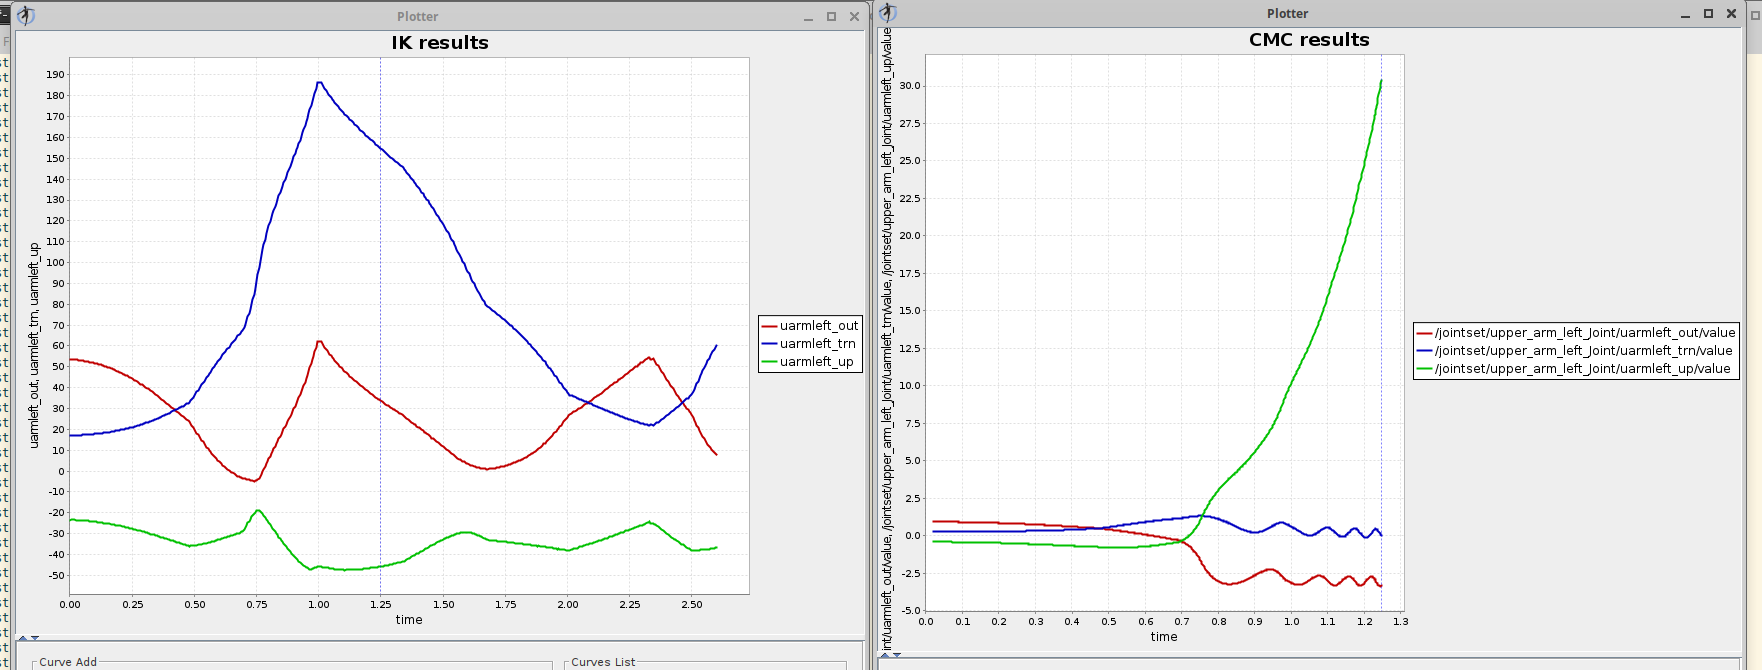Screen dimensions: 1762x670
Task: Click the vertical axis label of CMC results plot
Action: (x=887, y=340)
